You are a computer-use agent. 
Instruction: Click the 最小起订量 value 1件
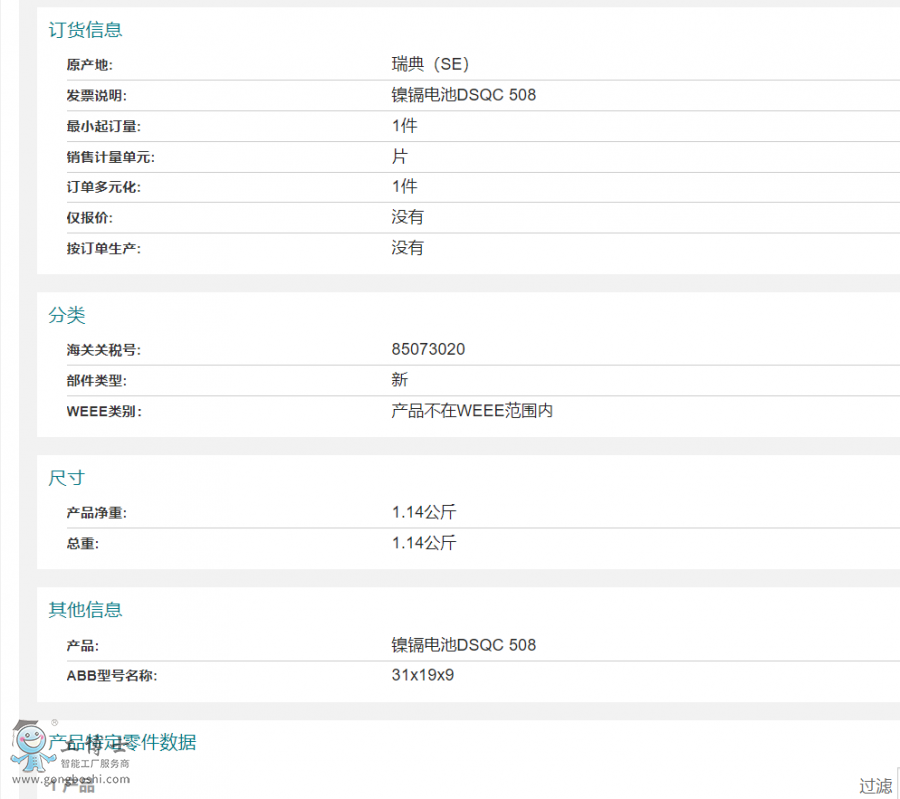click(404, 126)
